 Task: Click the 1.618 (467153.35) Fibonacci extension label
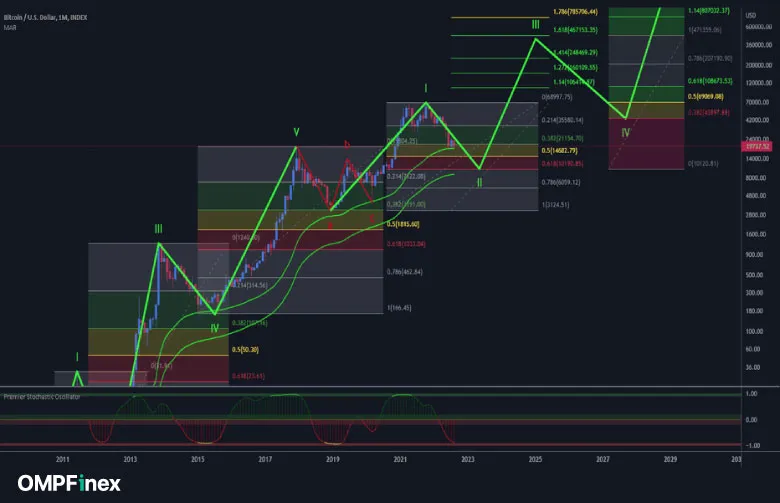point(575,31)
